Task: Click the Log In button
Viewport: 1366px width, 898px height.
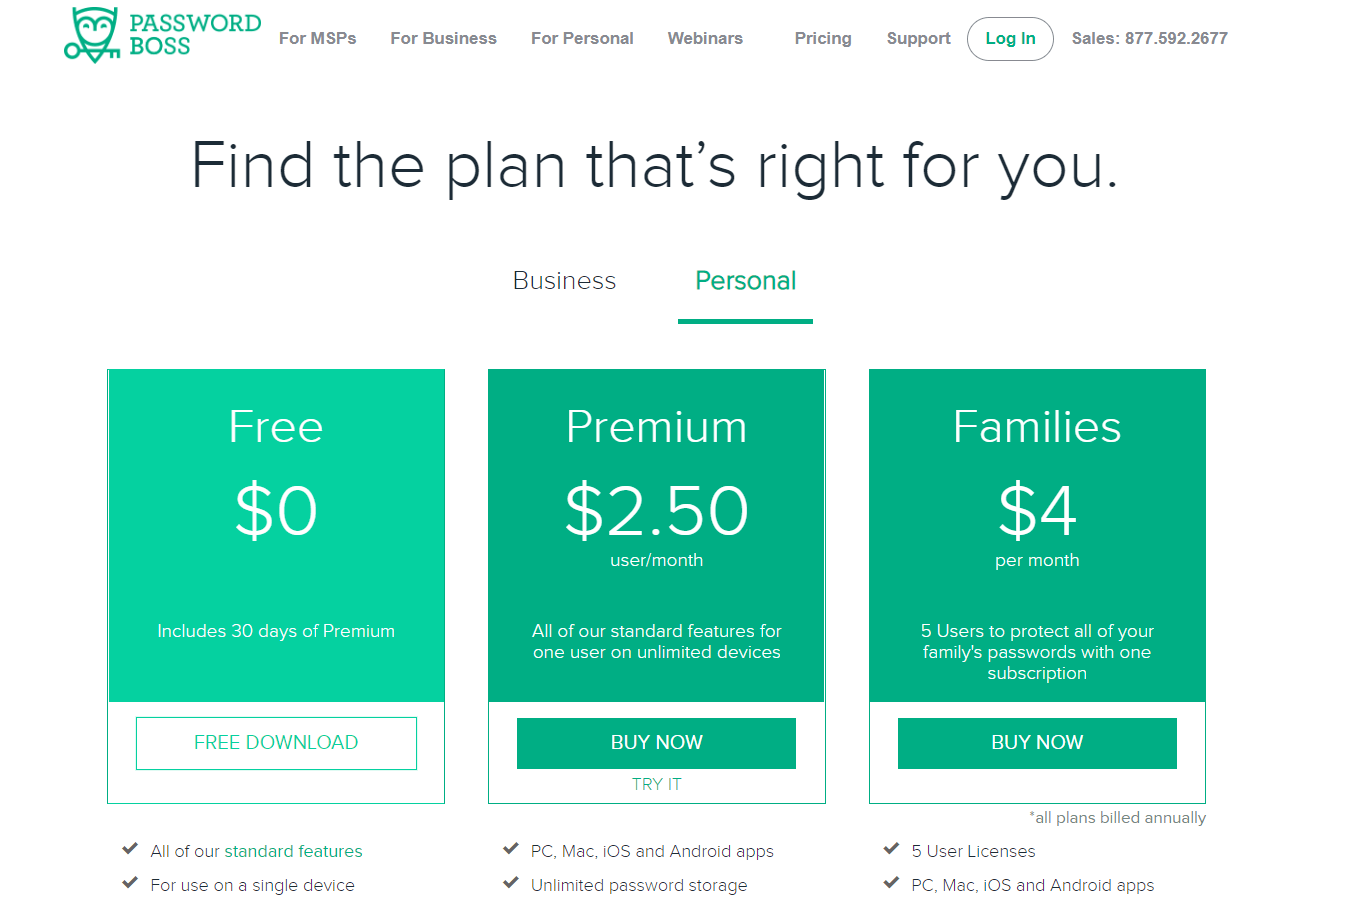Action: 1010,39
